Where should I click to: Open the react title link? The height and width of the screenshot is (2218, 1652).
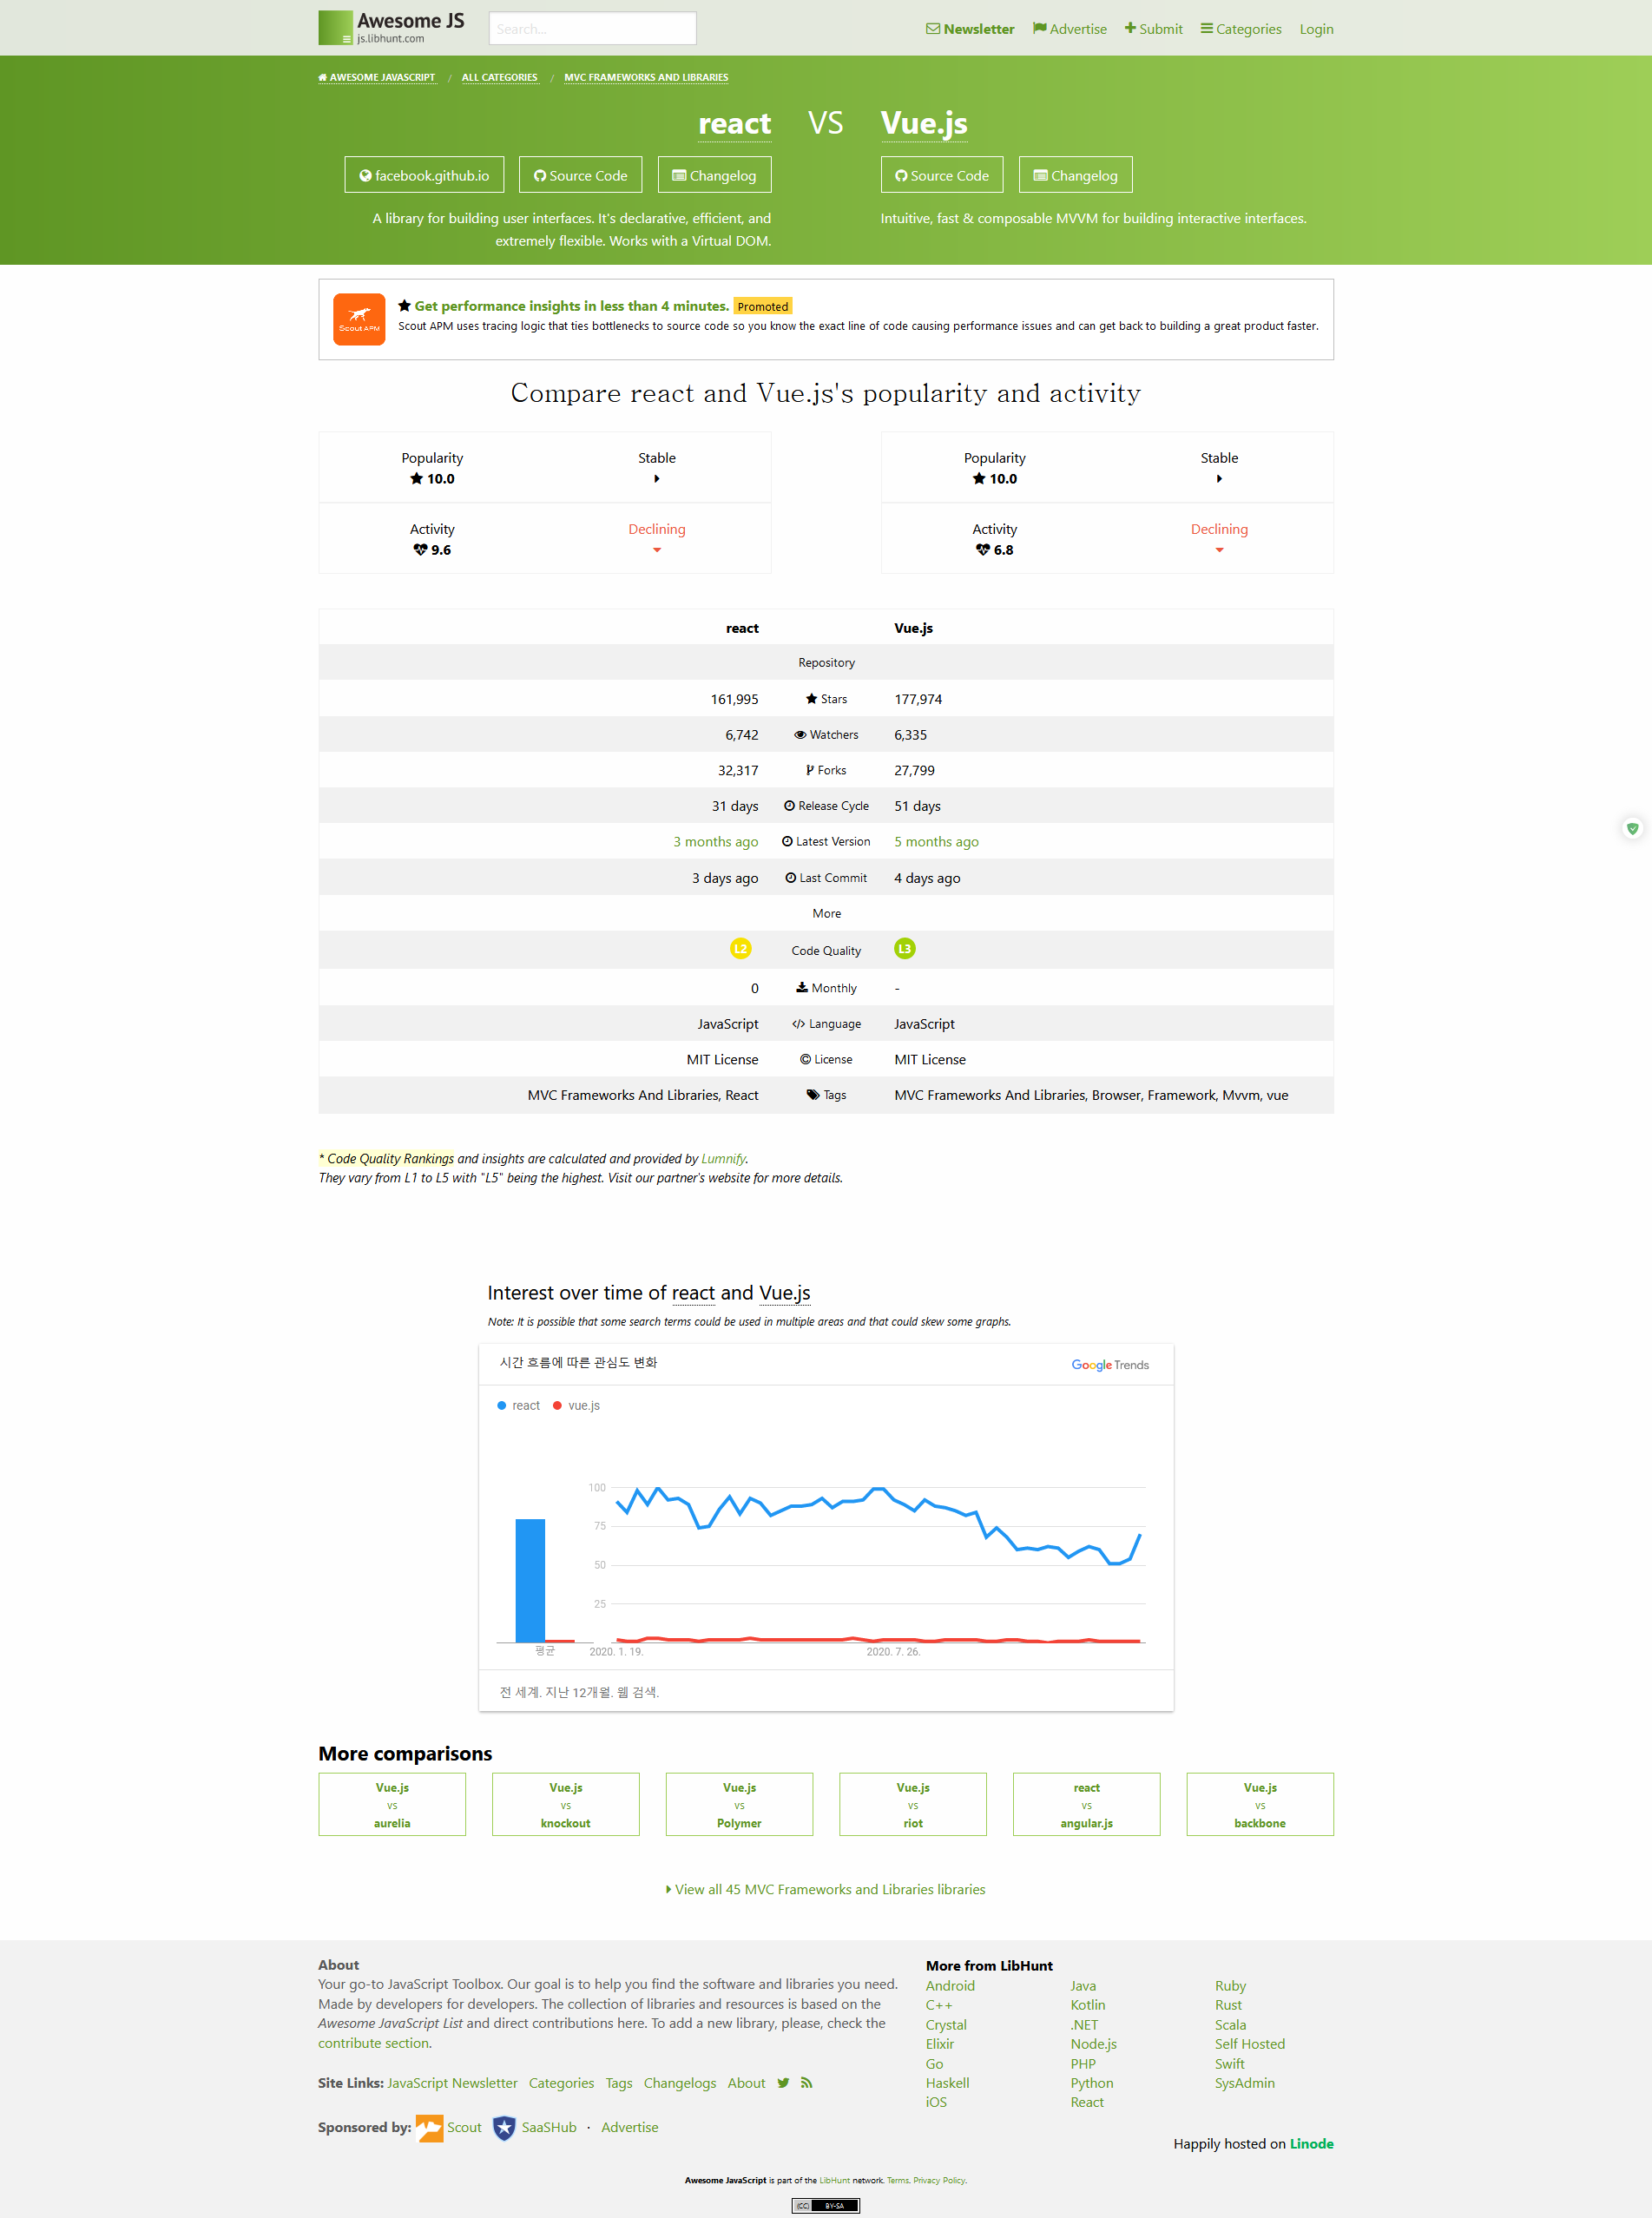coord(734,123)
